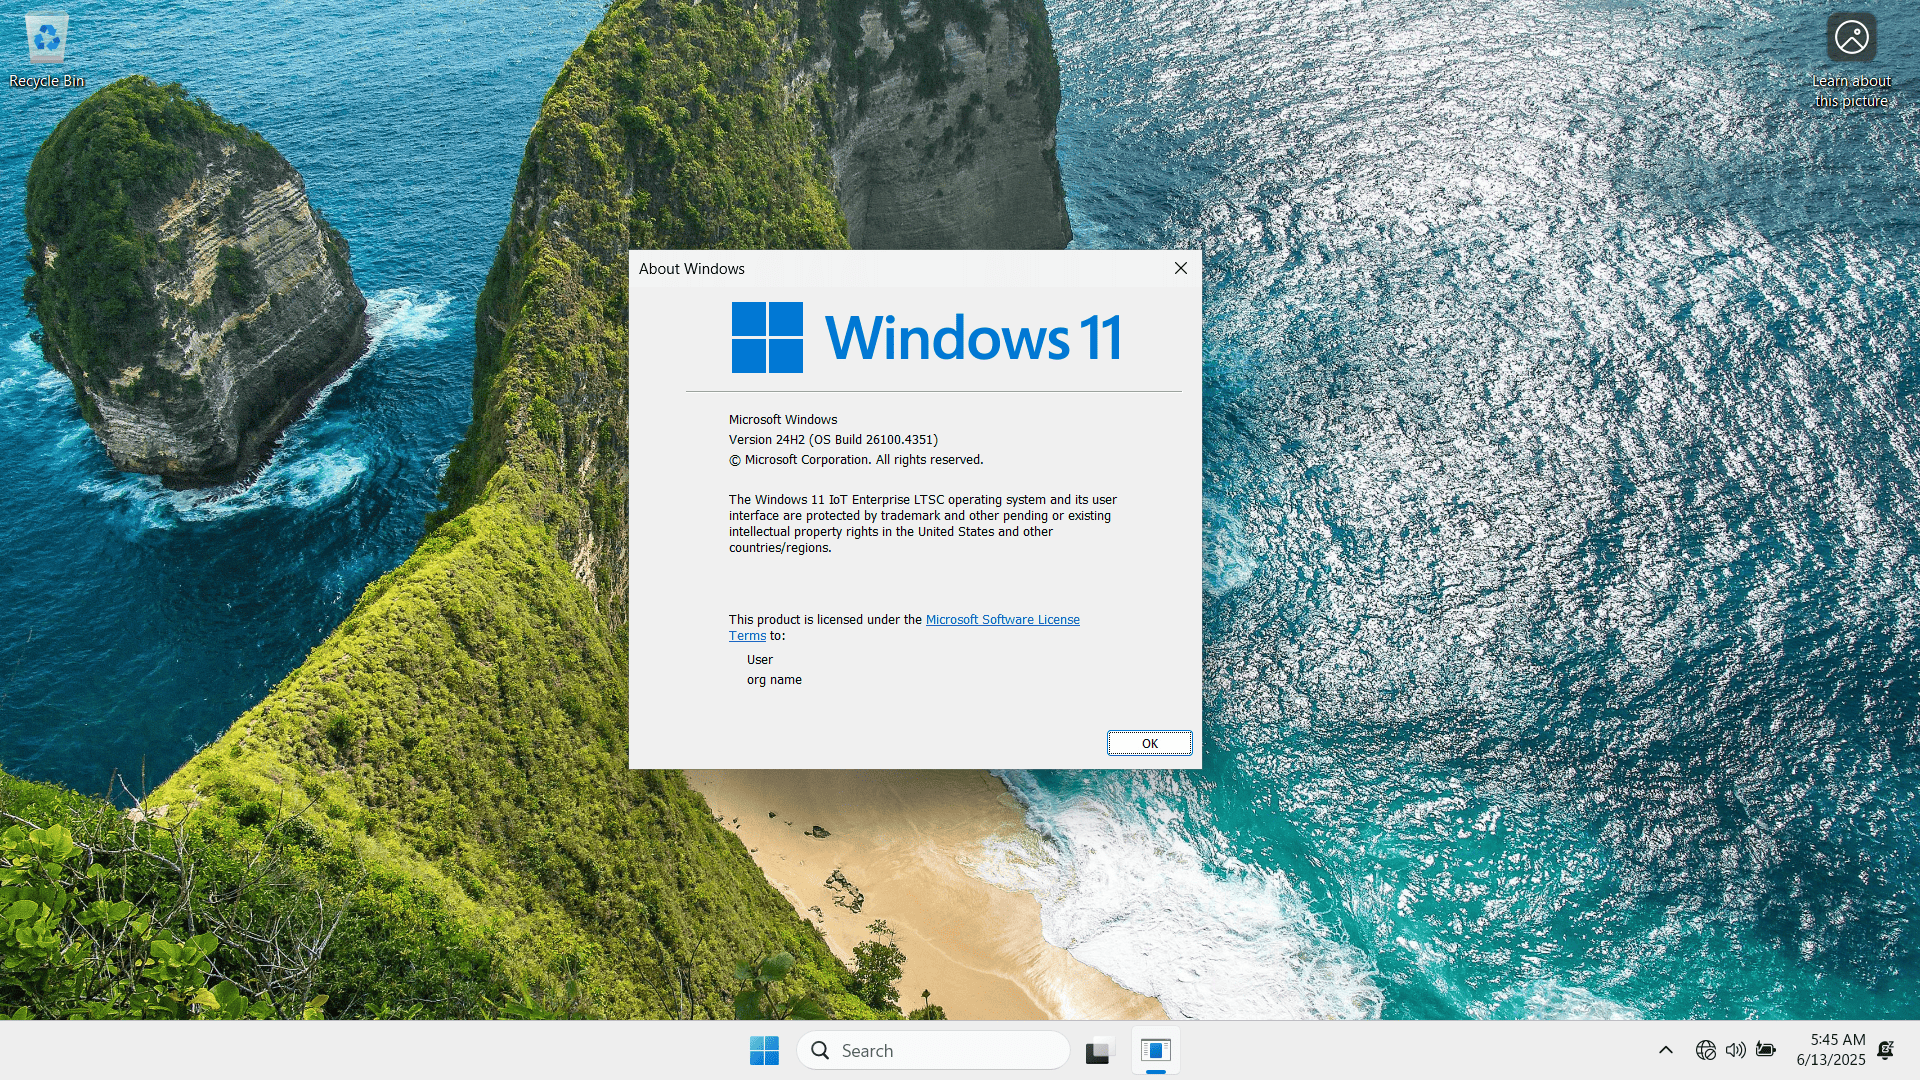Open the Recycle Bin desktop icon
The image size is (1920, 1080).
coord(46,50)
